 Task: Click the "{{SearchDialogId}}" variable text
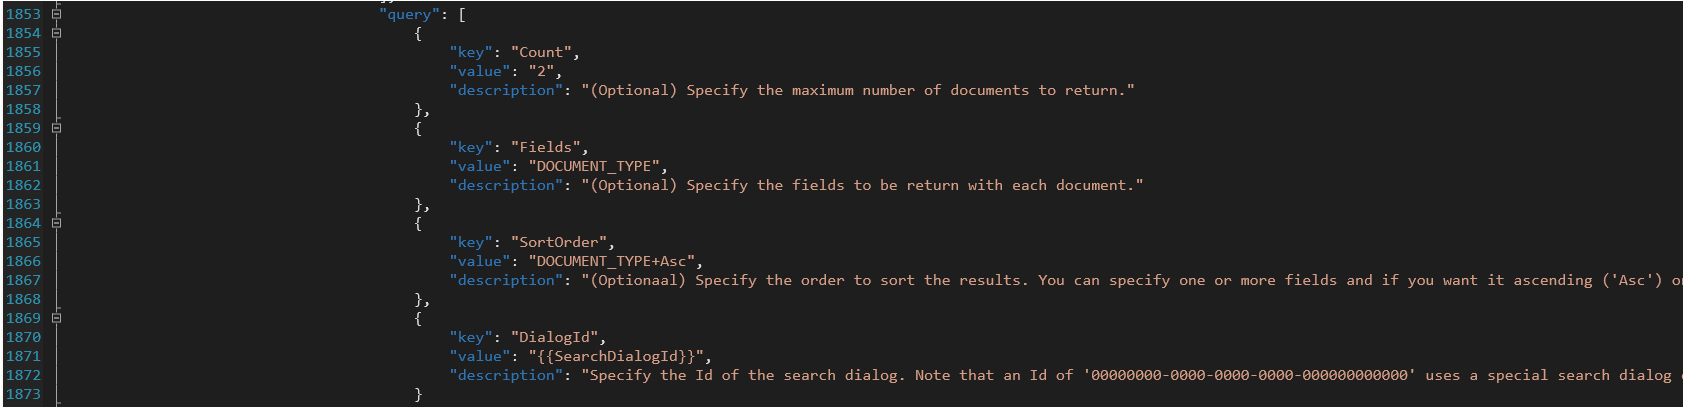(619, 356)
